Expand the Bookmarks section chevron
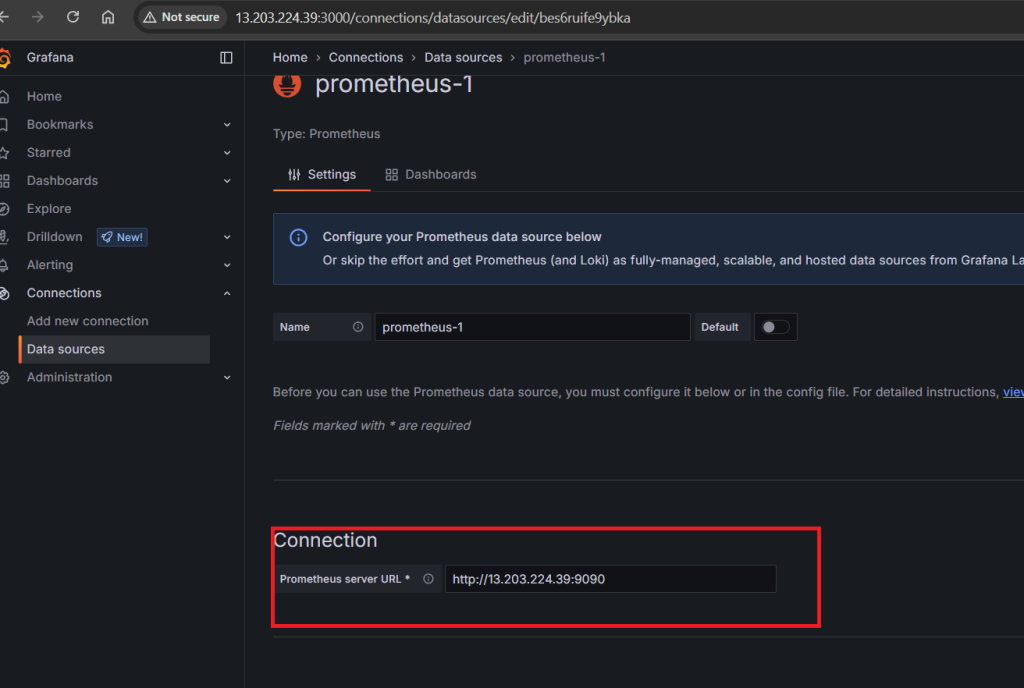The height and width of the screenshot is (688, 1024). pyautogui.click(x=227, y=125)
